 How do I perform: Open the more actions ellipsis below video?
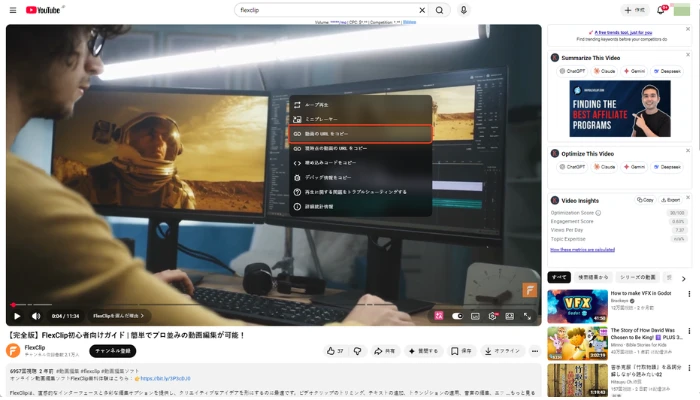point(535,351)
